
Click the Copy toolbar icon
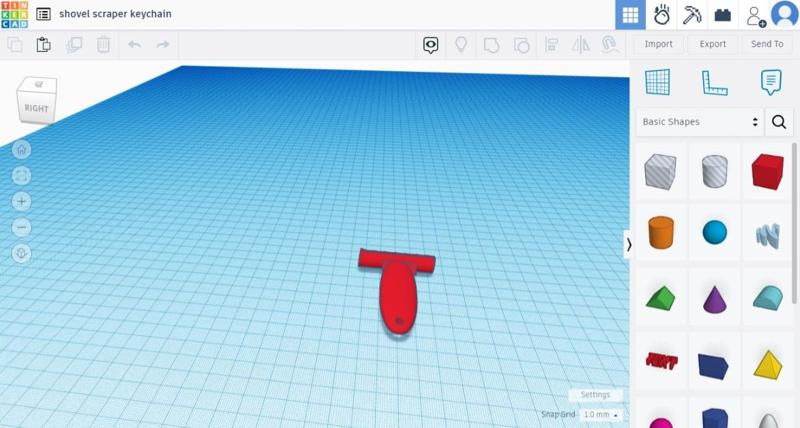pyautogui.click(x=15, y=44)
